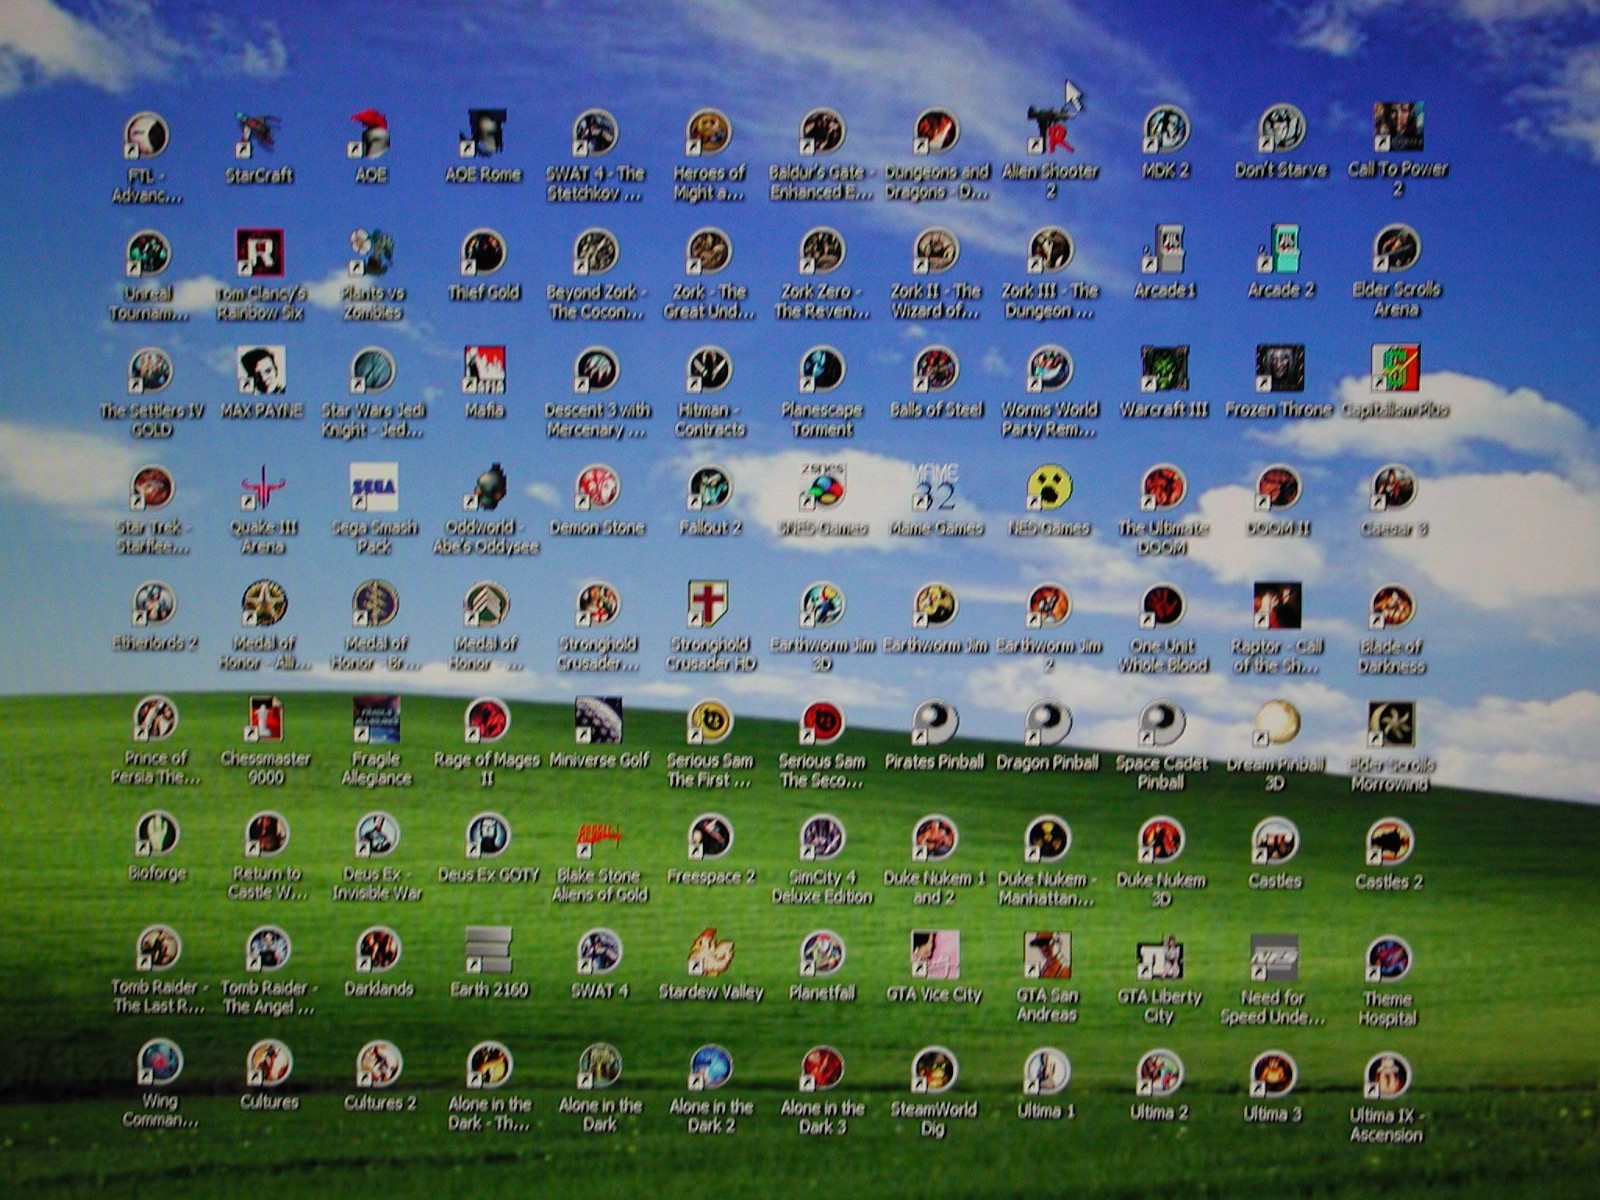
Task: Click the GTA Vice City shortcut
Action: tap(934, 955)
